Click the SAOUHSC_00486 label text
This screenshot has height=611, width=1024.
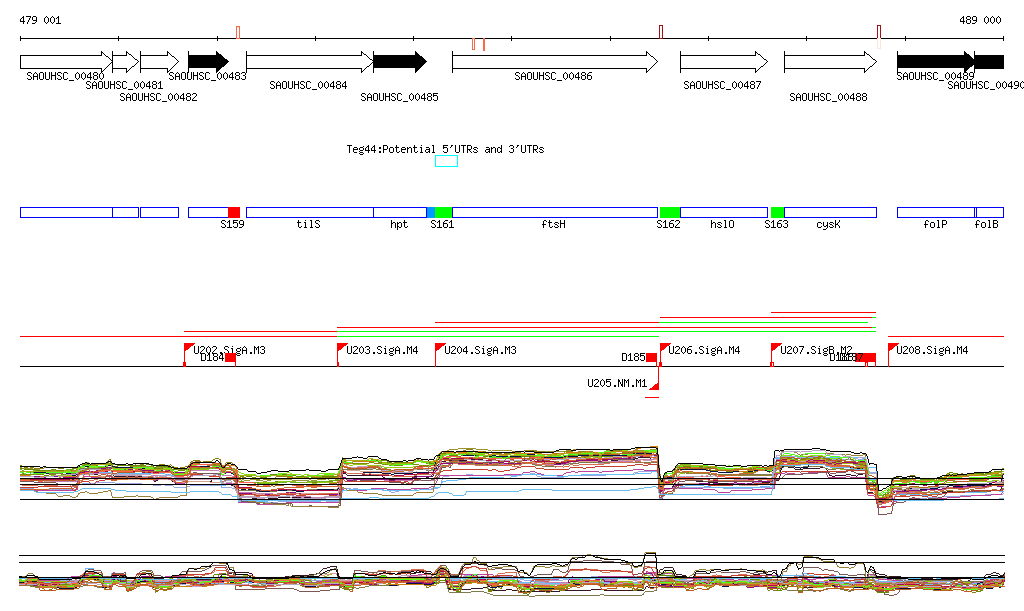click(x=553, y=76)
